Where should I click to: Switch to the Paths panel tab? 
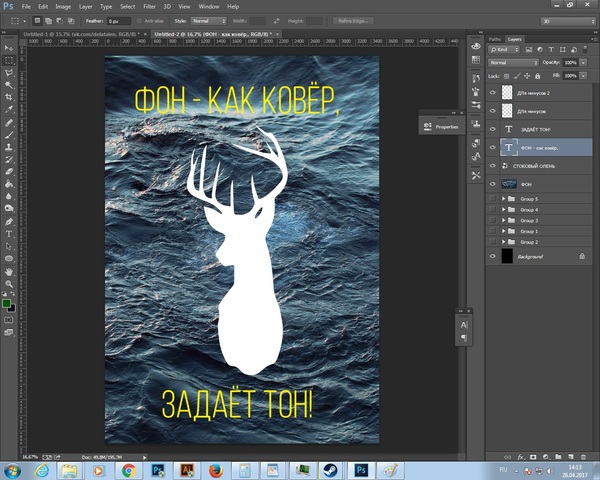[x=493, y=39]
